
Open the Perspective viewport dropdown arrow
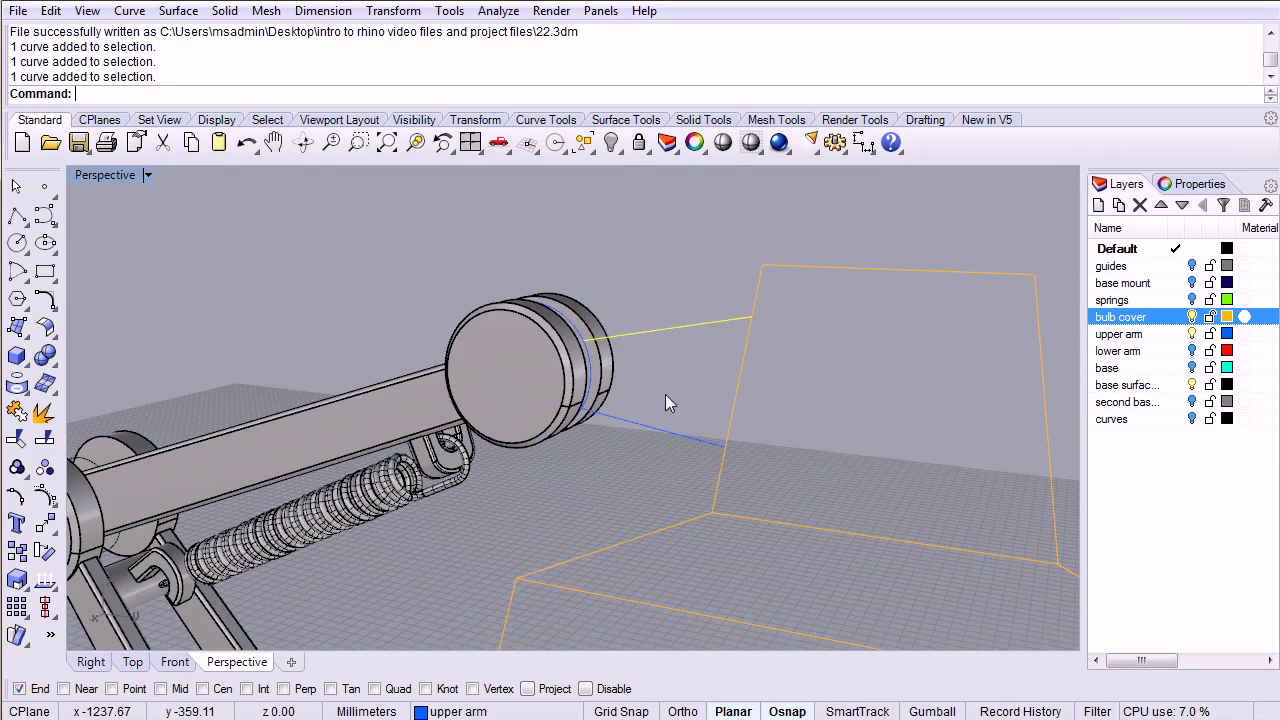point(147,175)
